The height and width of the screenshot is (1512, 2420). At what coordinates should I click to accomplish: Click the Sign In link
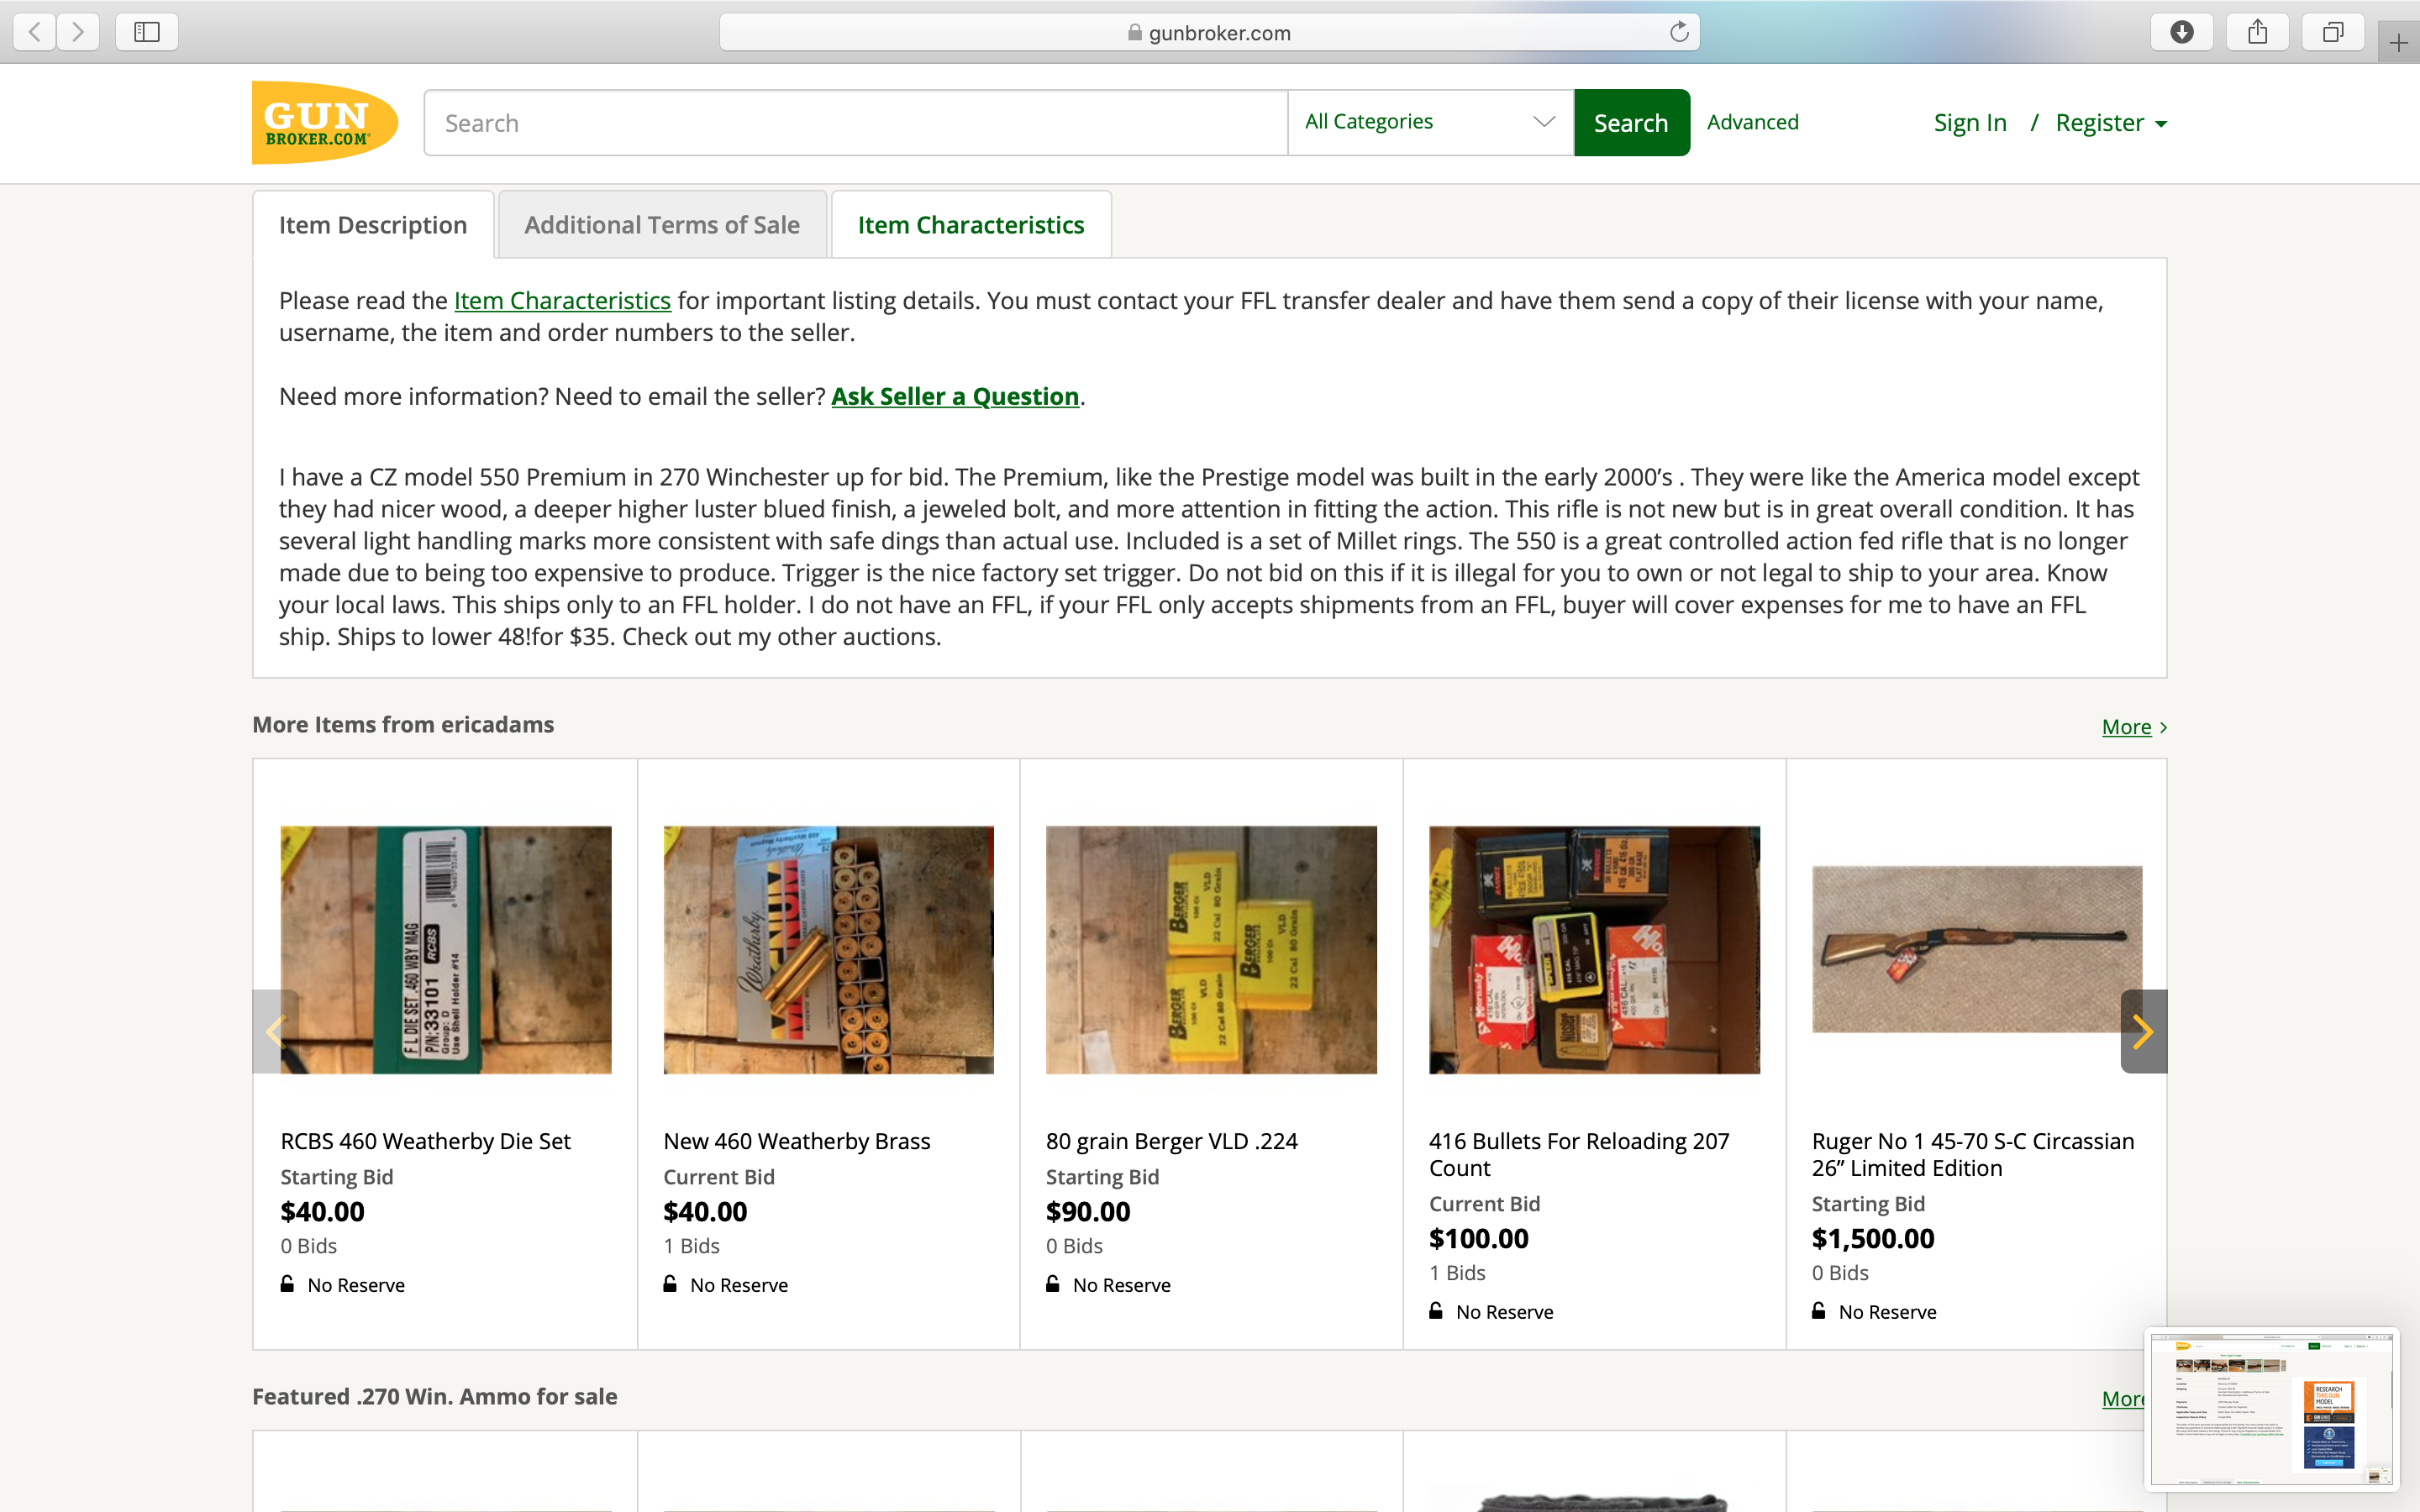click(1969, 122)
